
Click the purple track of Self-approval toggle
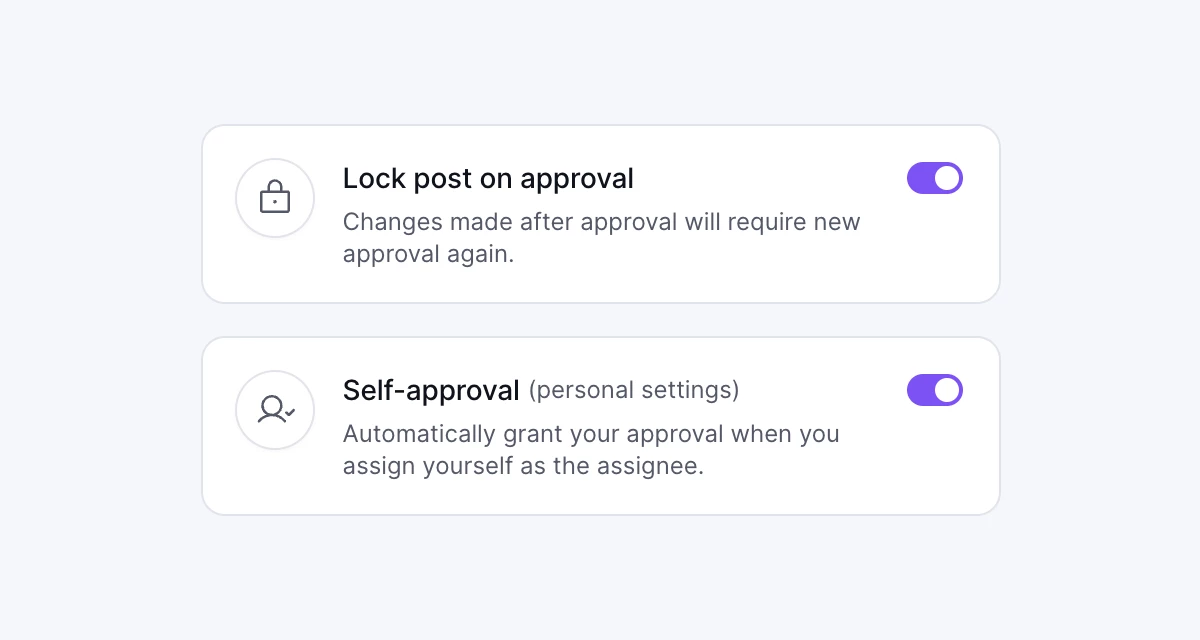[x=919, y=390]
